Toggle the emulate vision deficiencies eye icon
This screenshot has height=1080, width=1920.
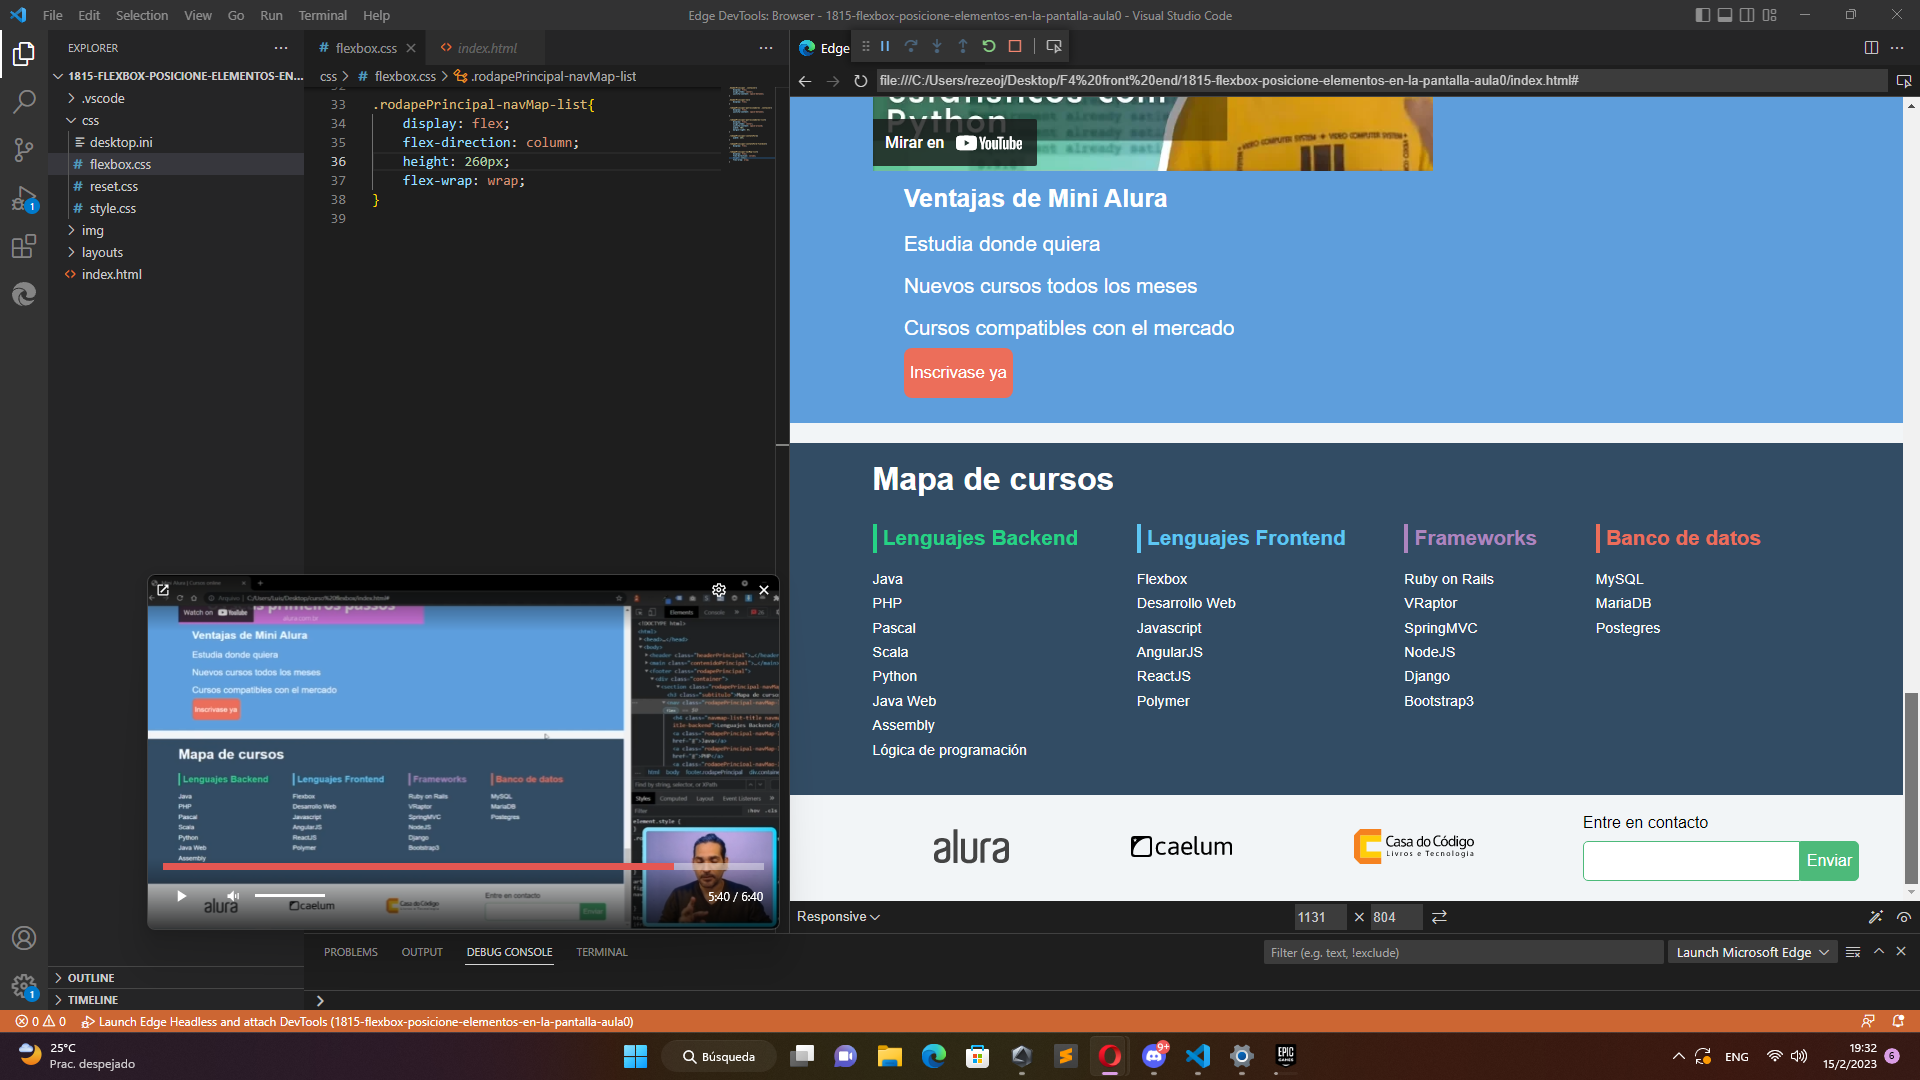tap(1904, 917)
